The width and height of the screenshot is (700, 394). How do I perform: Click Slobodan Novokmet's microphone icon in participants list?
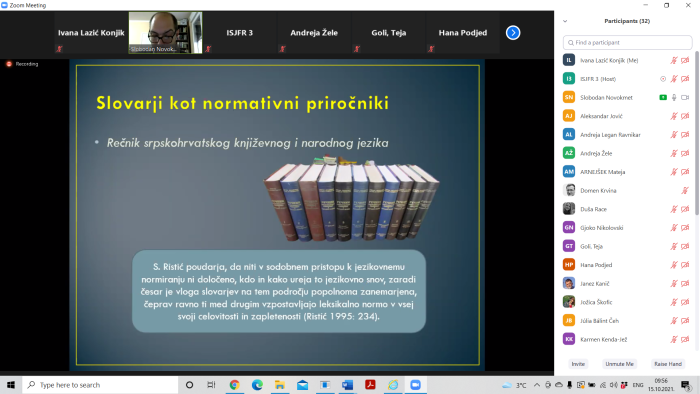tap(674, 97)
